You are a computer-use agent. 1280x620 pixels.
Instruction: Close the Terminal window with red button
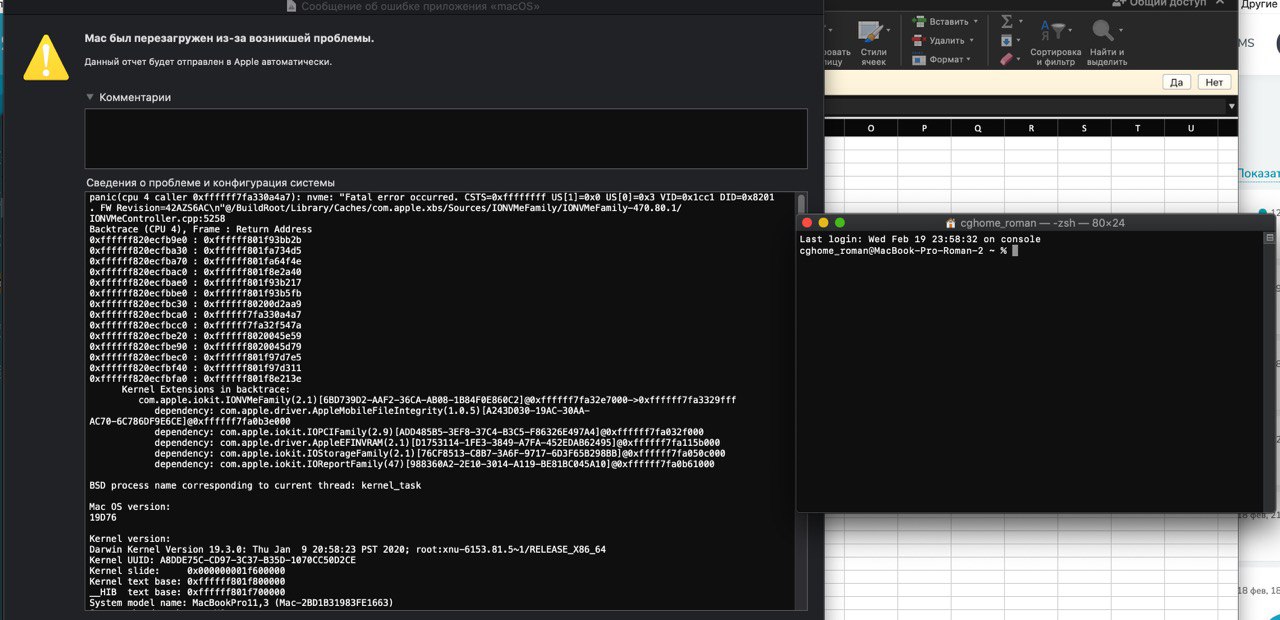click(808, 223)
